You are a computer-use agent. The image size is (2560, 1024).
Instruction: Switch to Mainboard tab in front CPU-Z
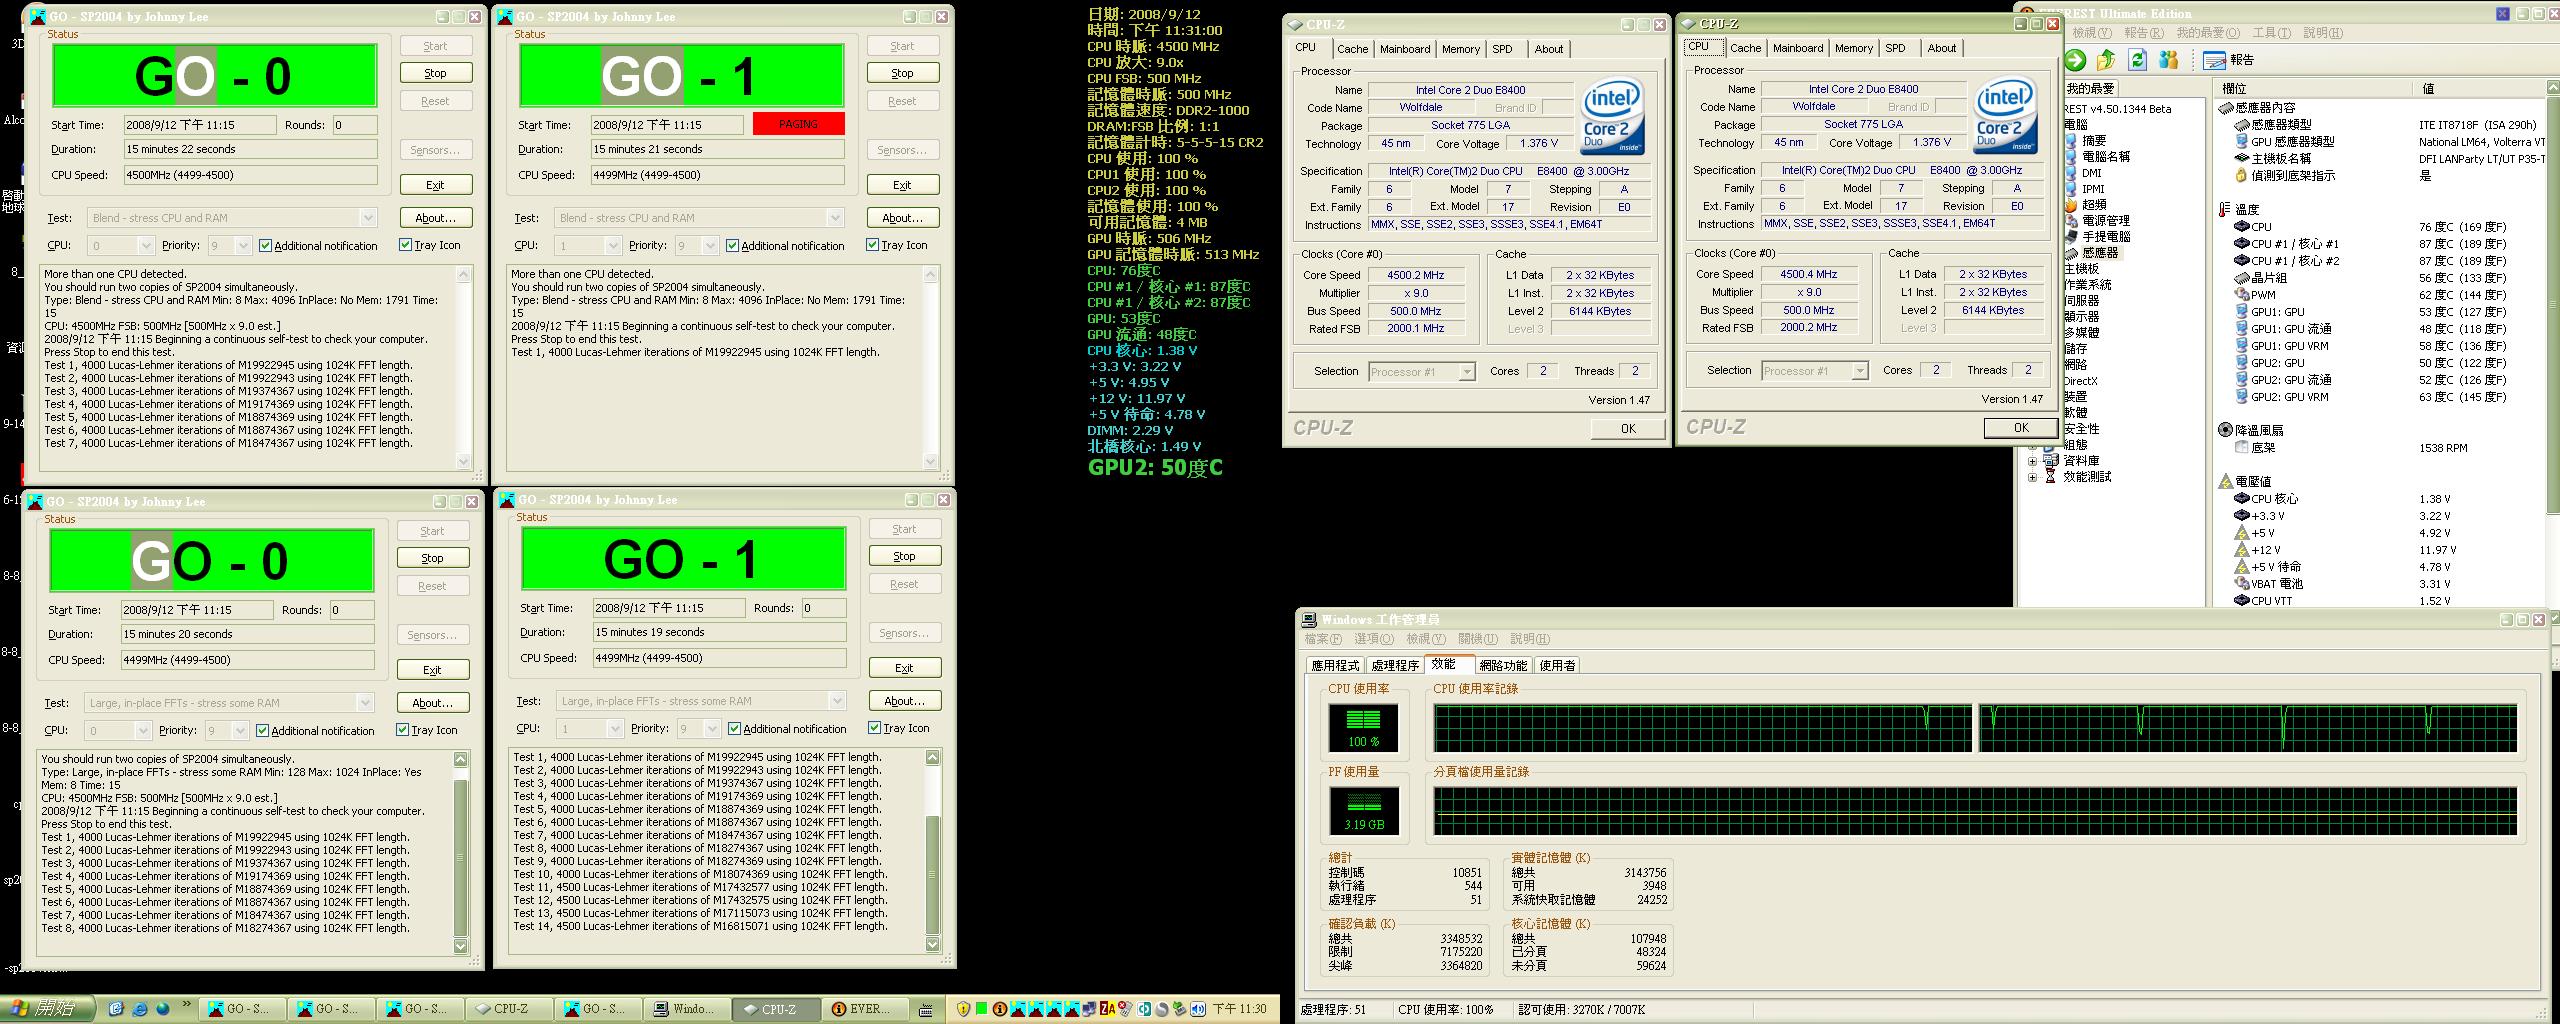tap(1798, 48)
